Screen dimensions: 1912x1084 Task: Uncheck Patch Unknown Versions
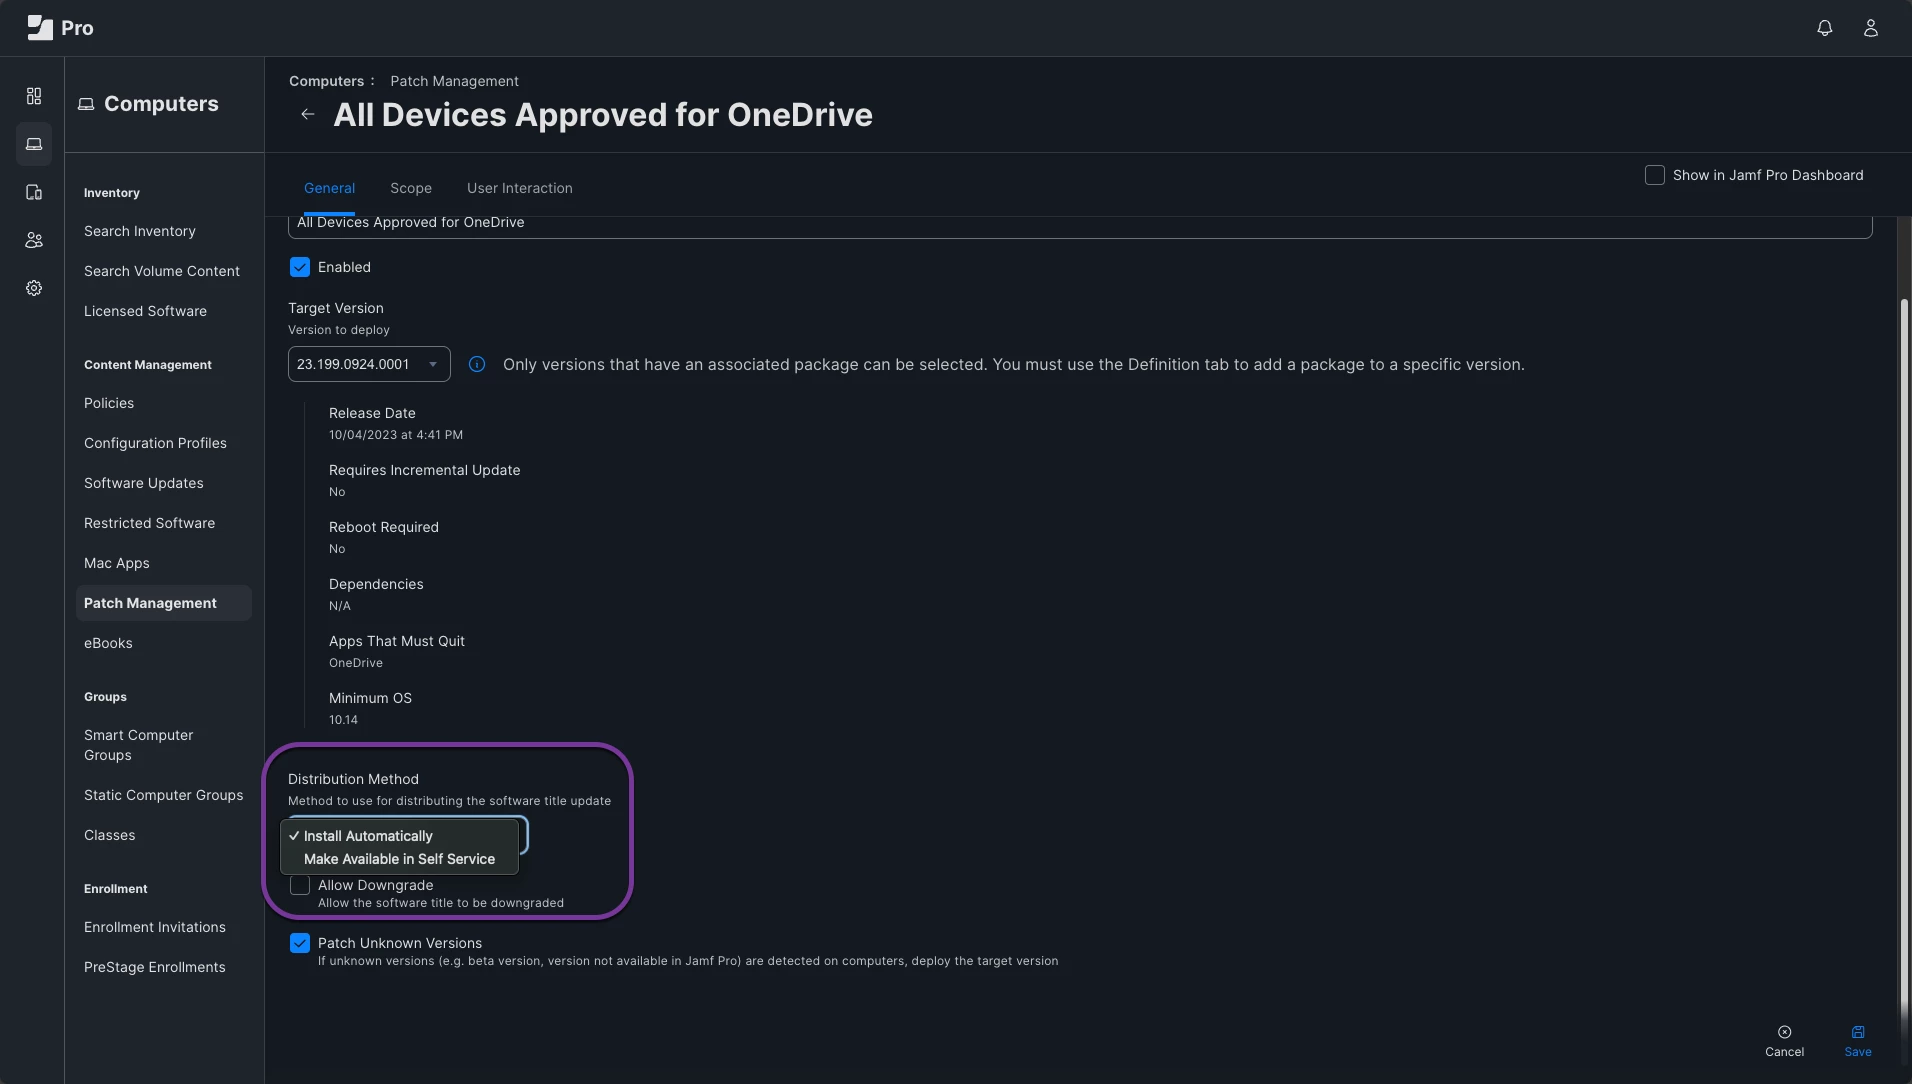tap(300, 943)
